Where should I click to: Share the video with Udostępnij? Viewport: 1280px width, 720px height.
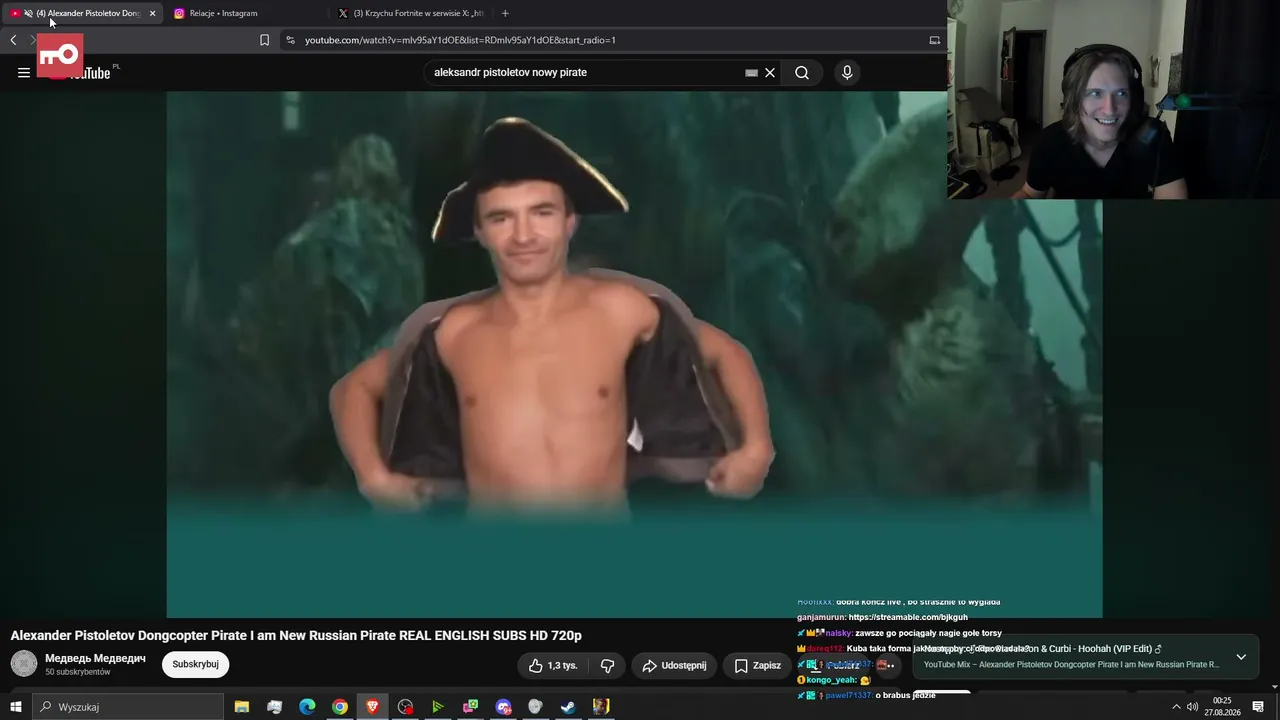pos(674,665)
